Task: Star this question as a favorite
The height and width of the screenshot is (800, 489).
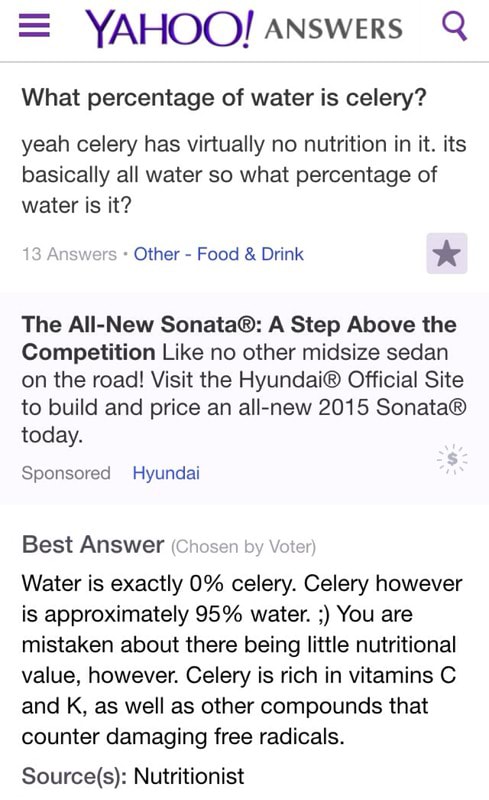Action: (x=447, y=254)
